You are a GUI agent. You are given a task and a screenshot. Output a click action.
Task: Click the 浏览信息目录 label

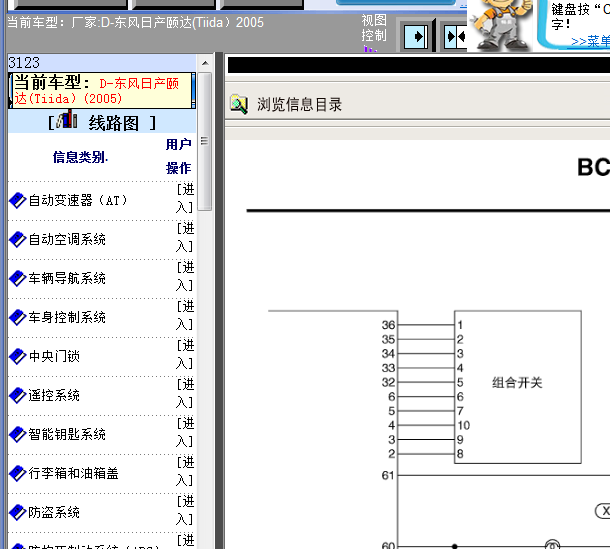(299, 104)
